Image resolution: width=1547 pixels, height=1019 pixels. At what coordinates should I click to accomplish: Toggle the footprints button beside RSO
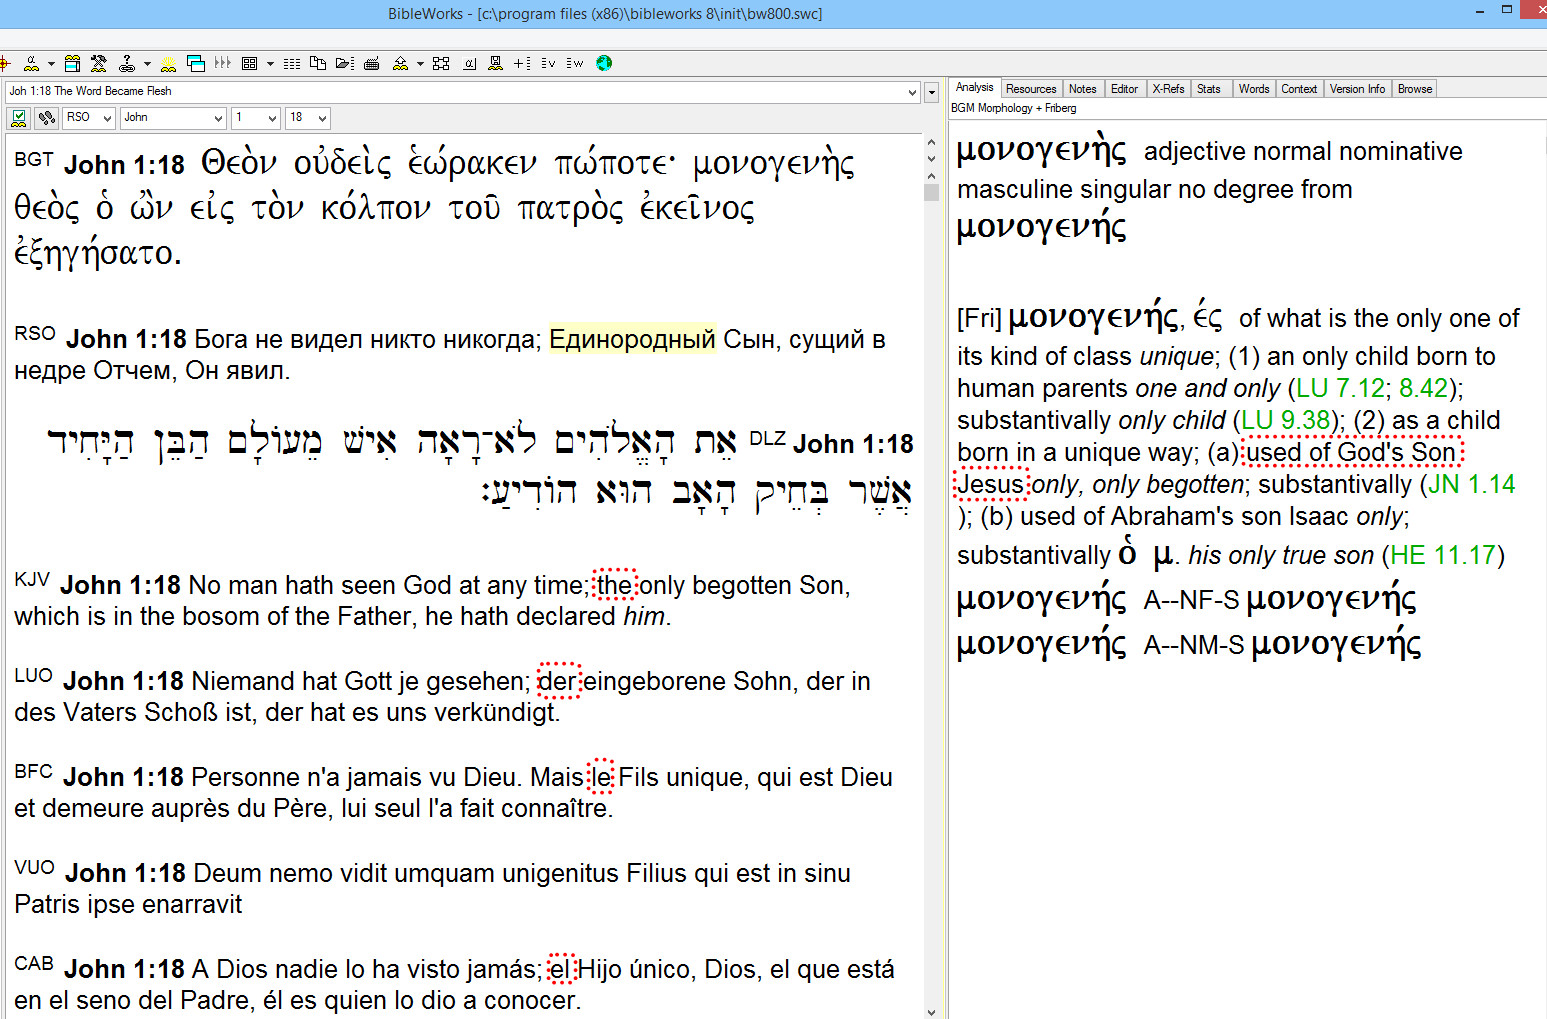point(46,118)
